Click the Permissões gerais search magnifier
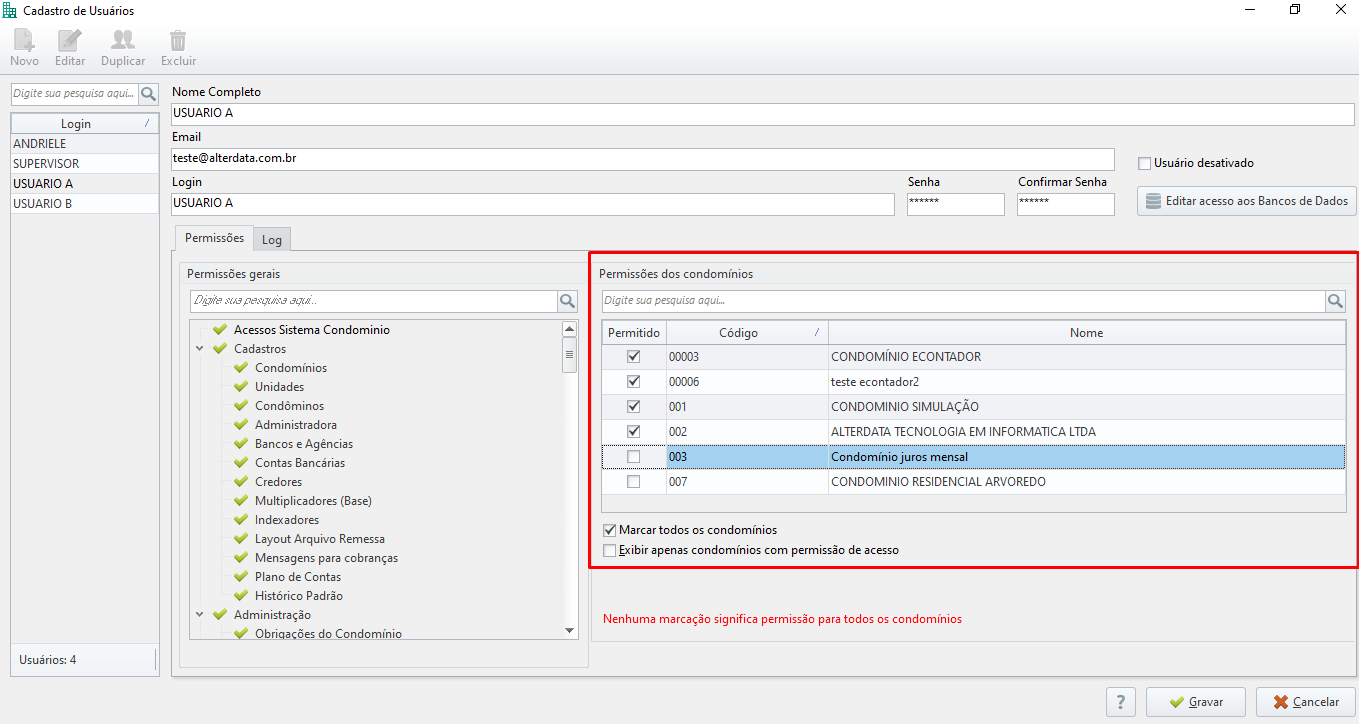 (x=568, y=301)
